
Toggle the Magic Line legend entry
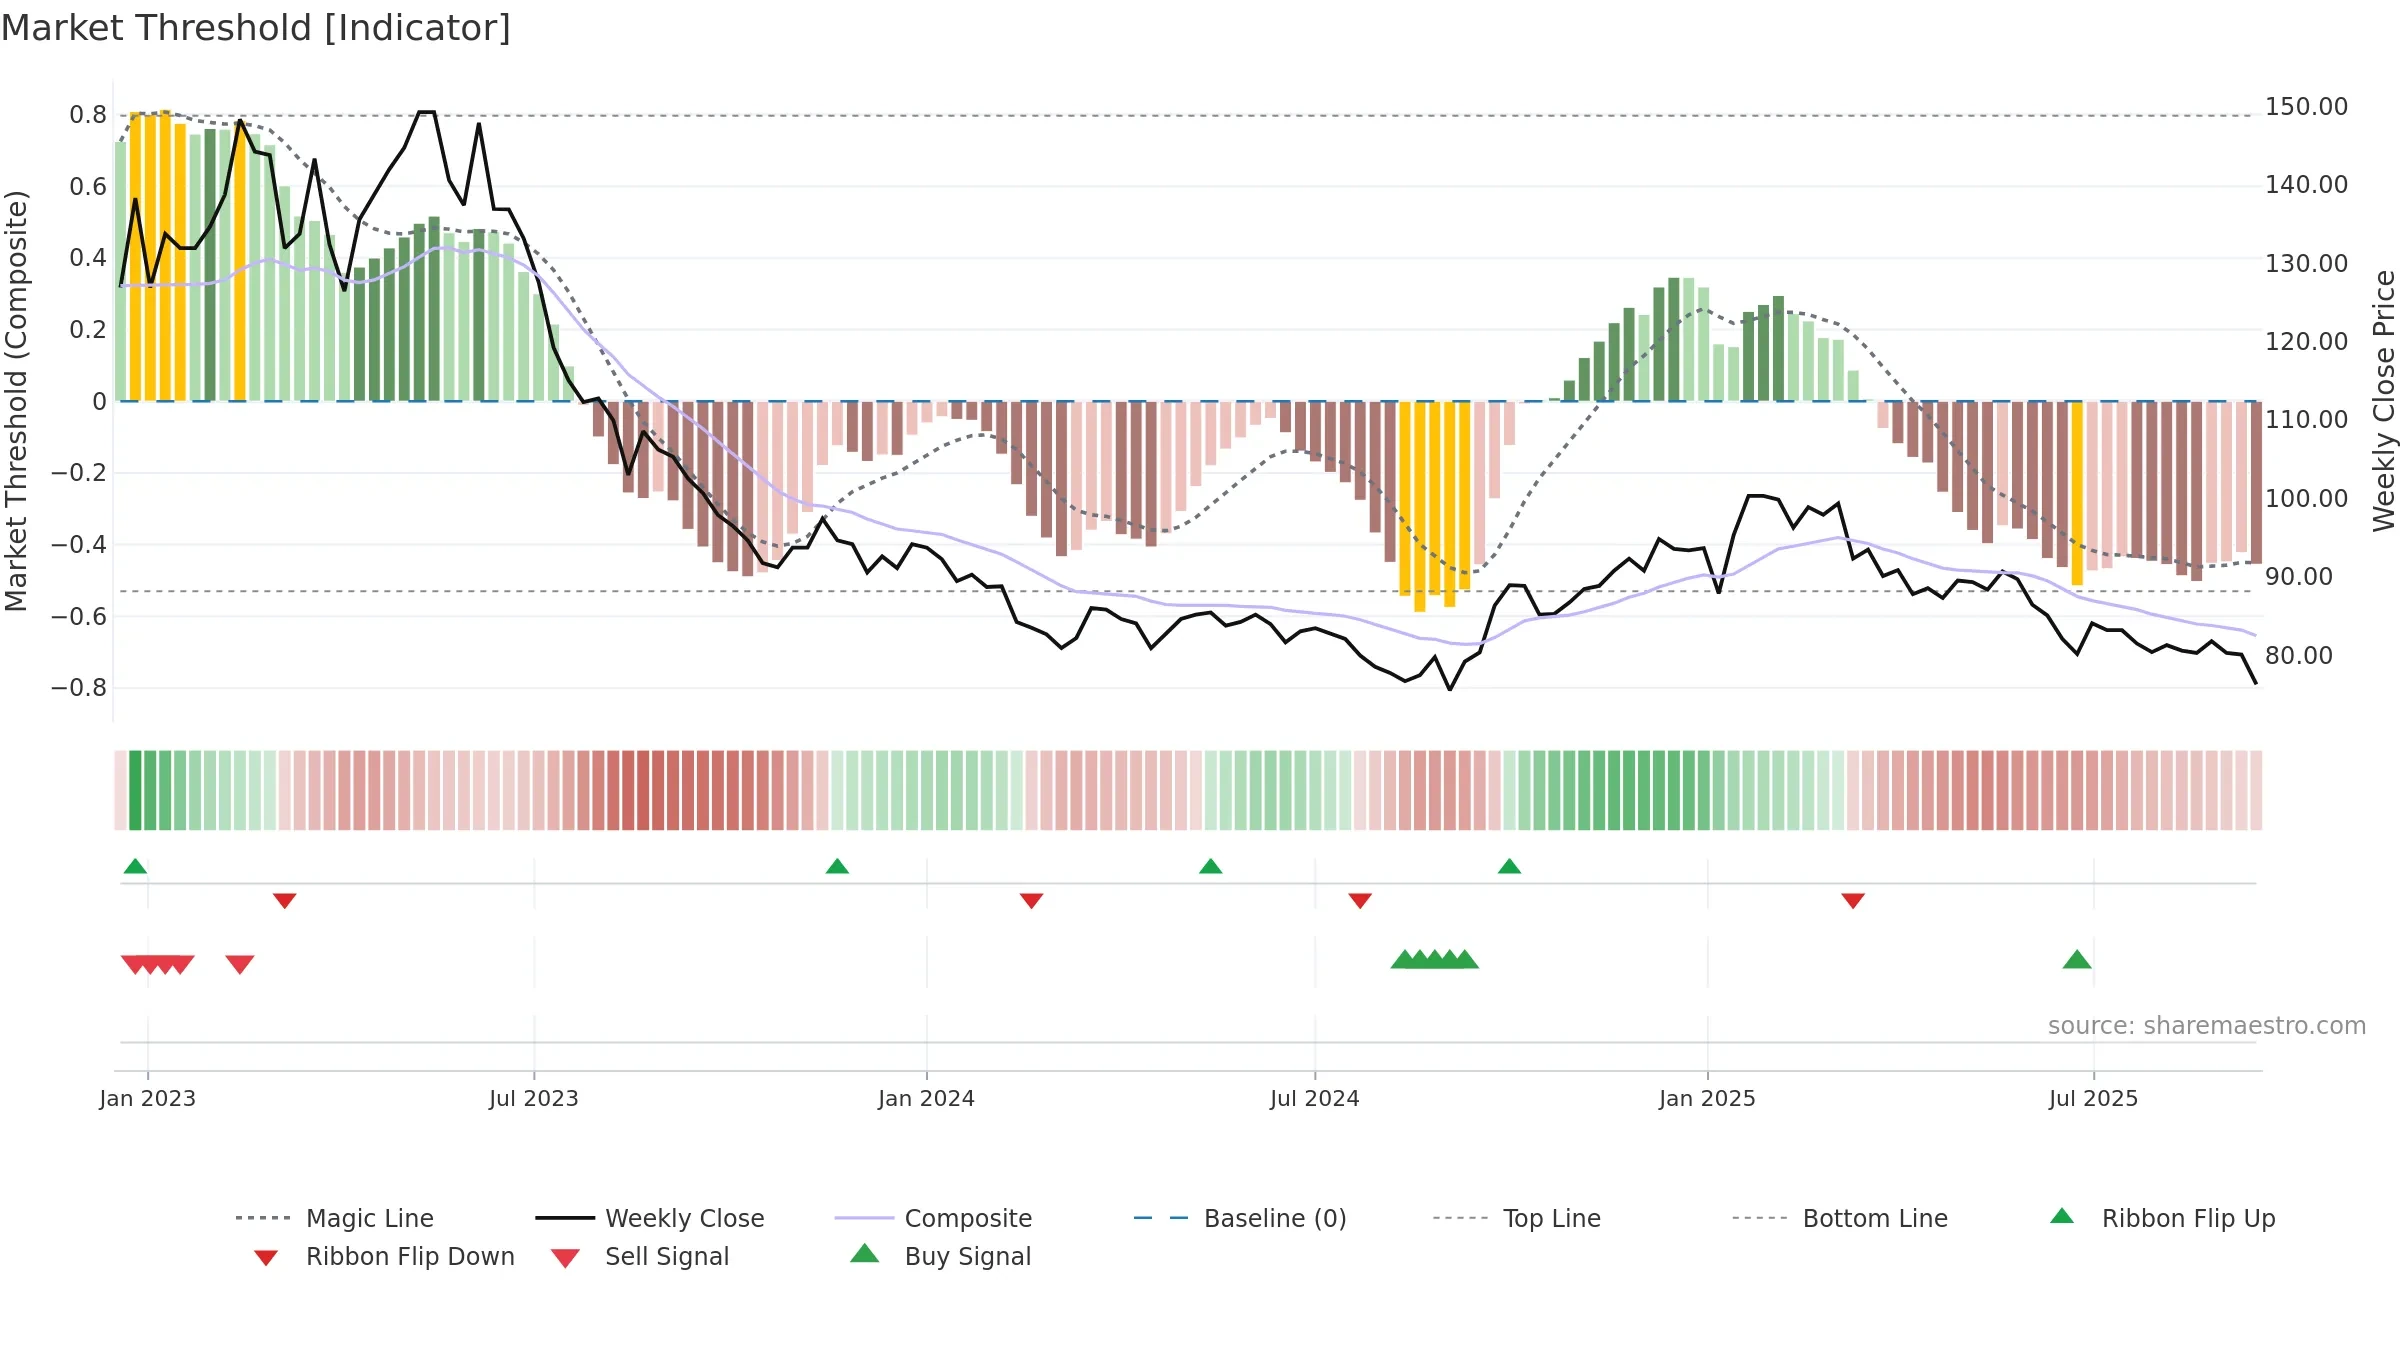[334, 1218]
